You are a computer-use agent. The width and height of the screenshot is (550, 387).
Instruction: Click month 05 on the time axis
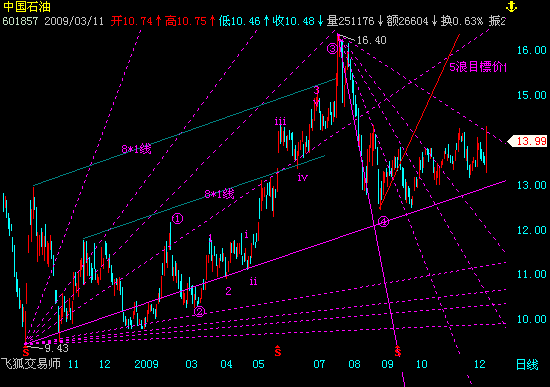(259, 364)
